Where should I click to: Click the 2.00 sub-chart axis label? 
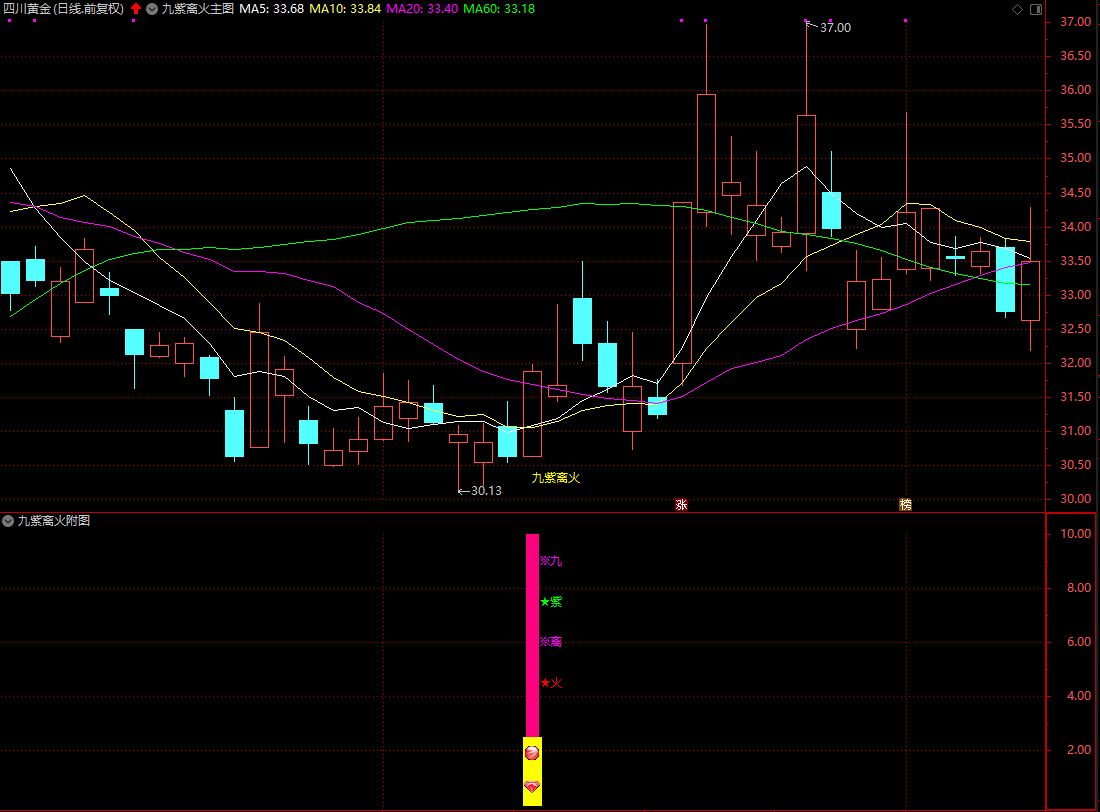coord(1079,750)
